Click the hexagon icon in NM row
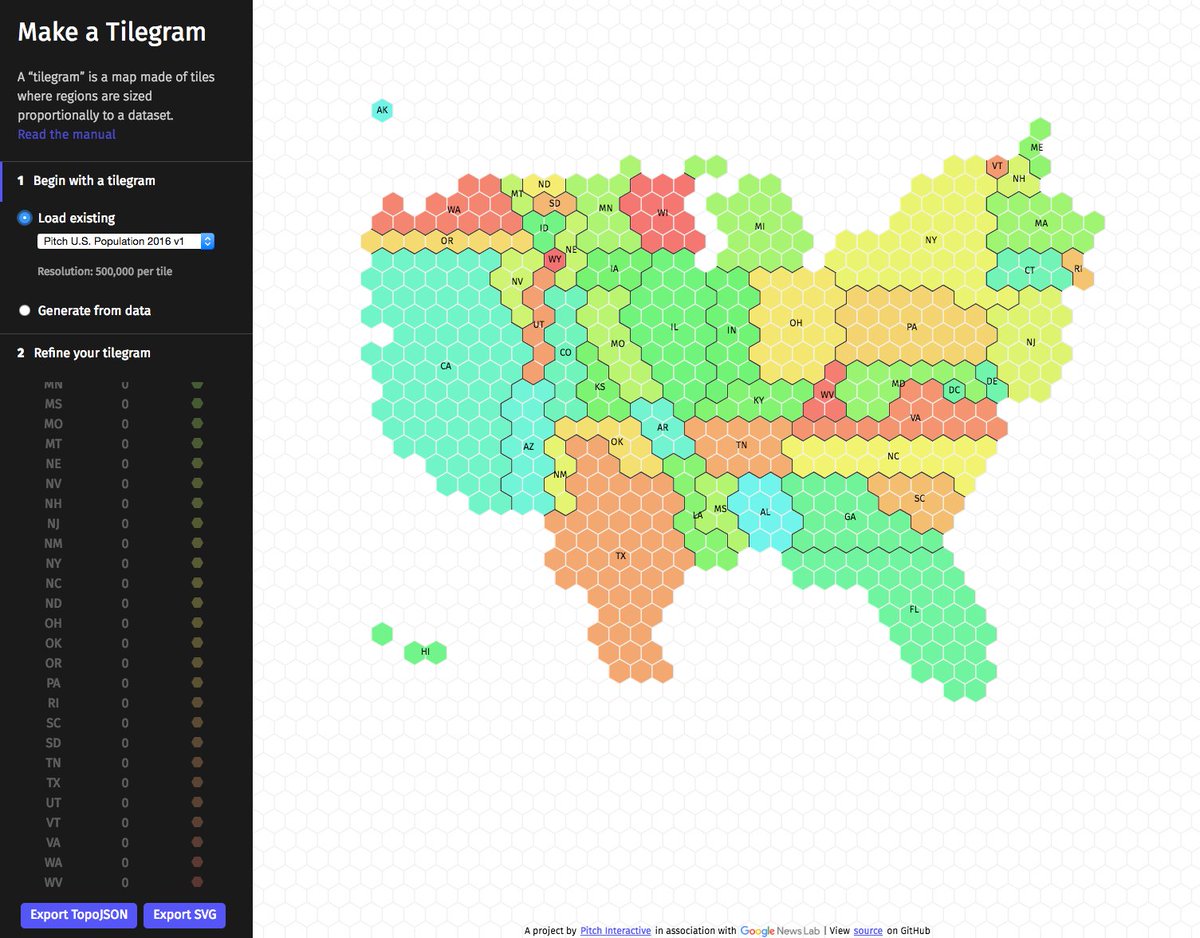The height and width of the screenshot is (938, 1200). (x=197, y=544)
